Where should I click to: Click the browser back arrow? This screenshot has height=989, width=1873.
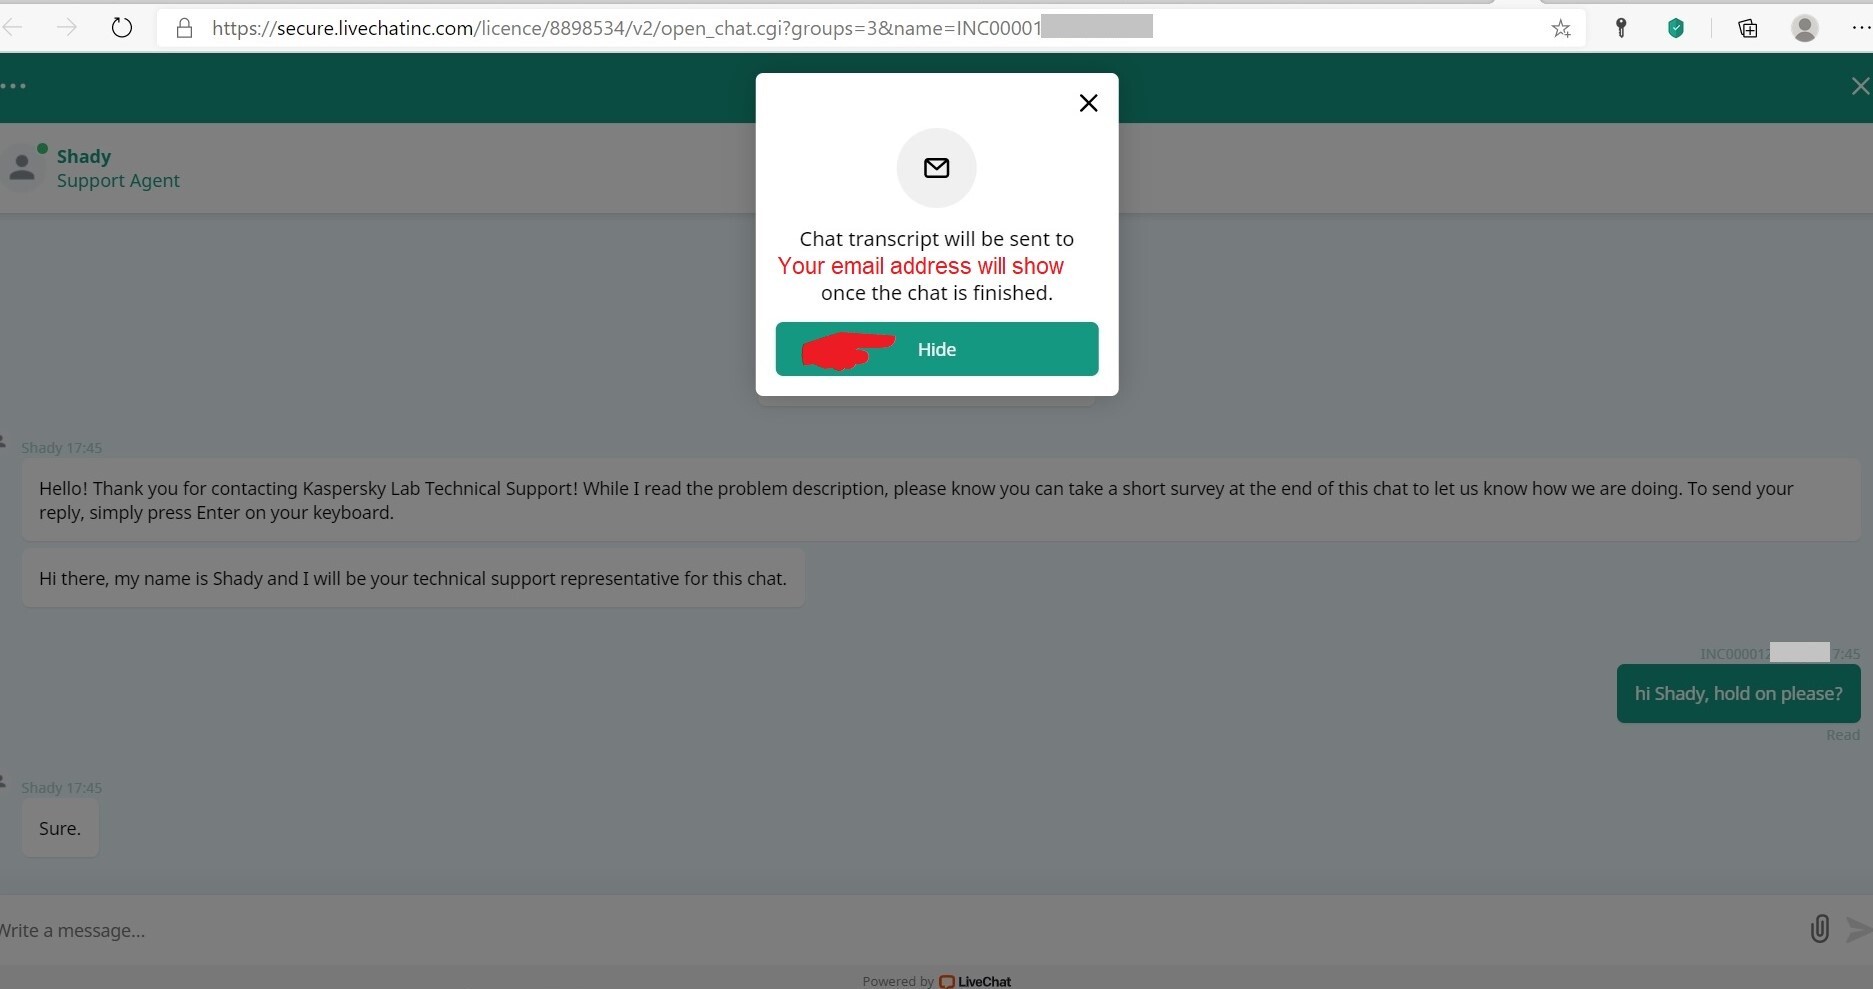pyautogui.click(x=12, y=28)
